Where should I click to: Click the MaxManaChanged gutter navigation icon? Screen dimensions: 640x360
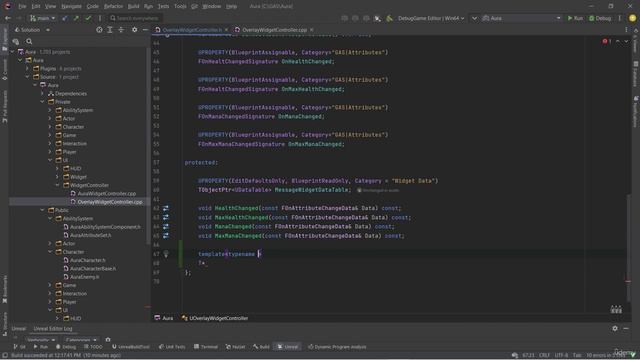pyautogui.click(x=166, y=236)
